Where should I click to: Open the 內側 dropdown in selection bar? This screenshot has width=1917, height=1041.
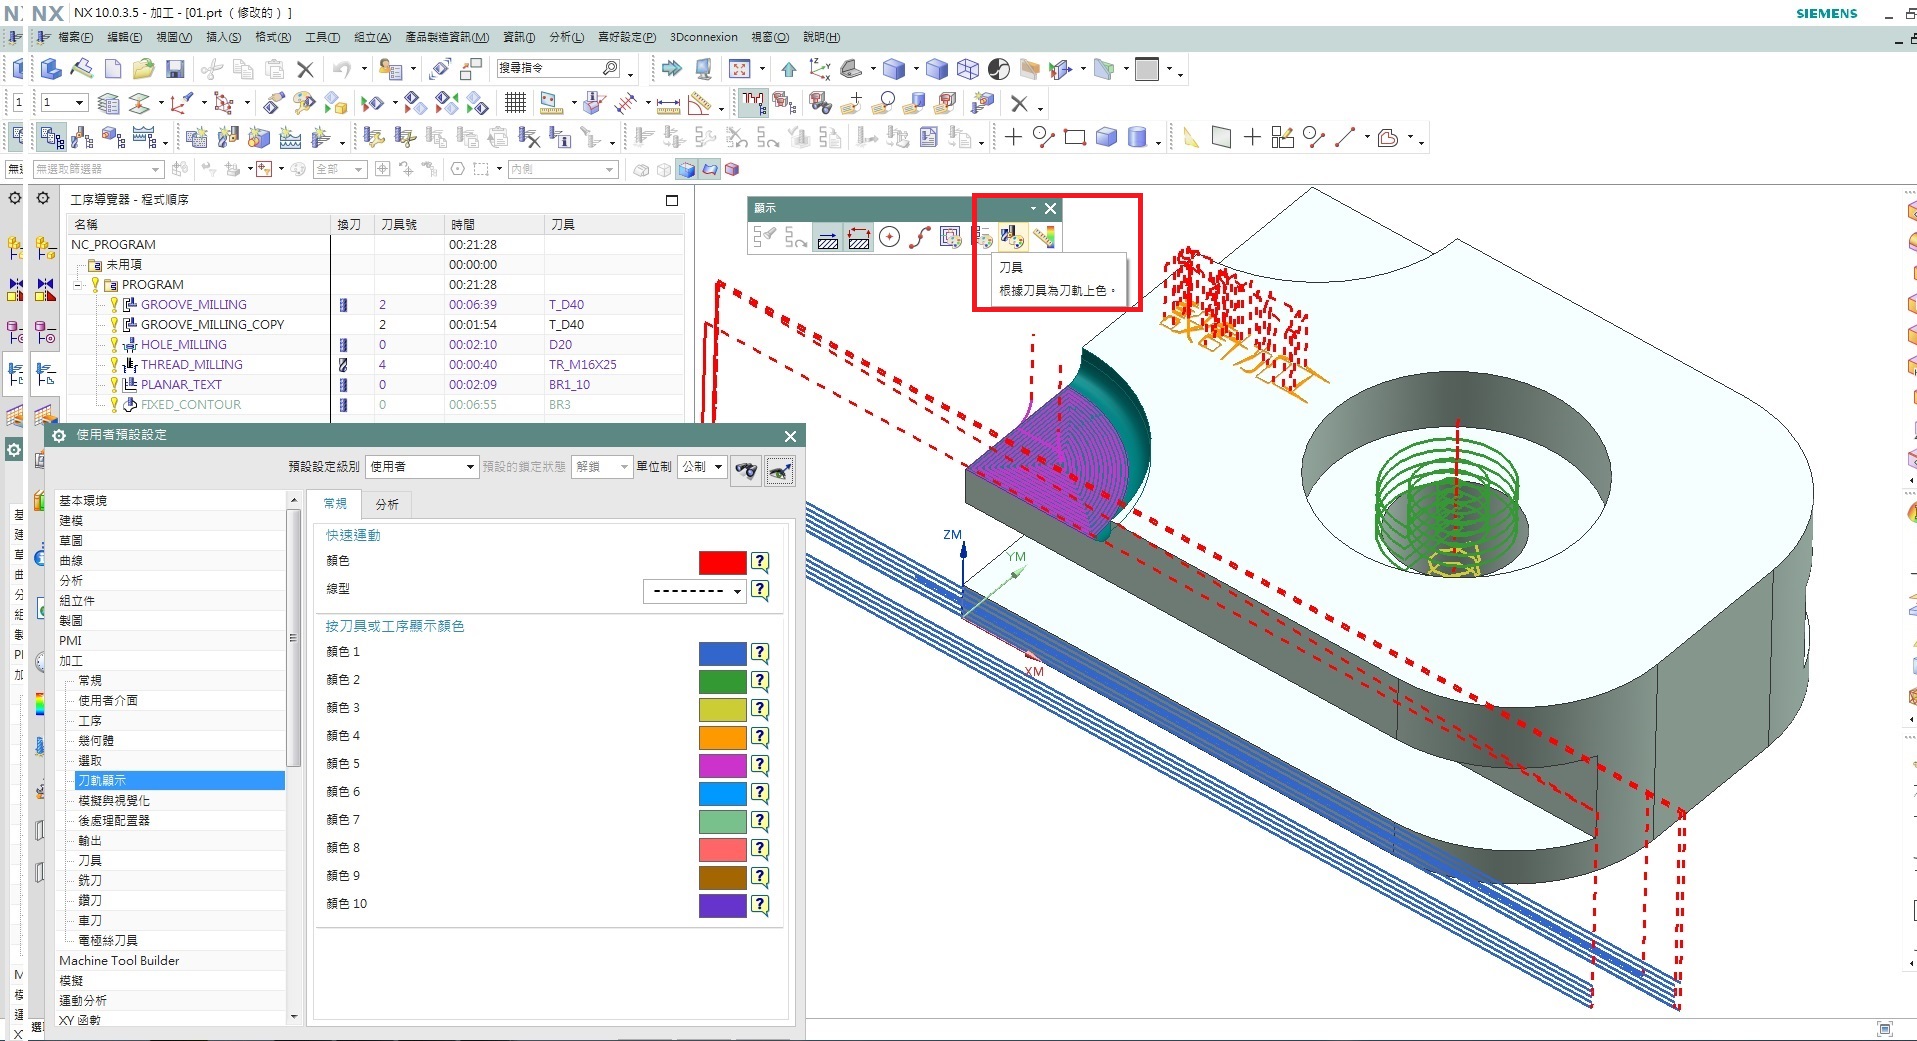pos(563,170)
